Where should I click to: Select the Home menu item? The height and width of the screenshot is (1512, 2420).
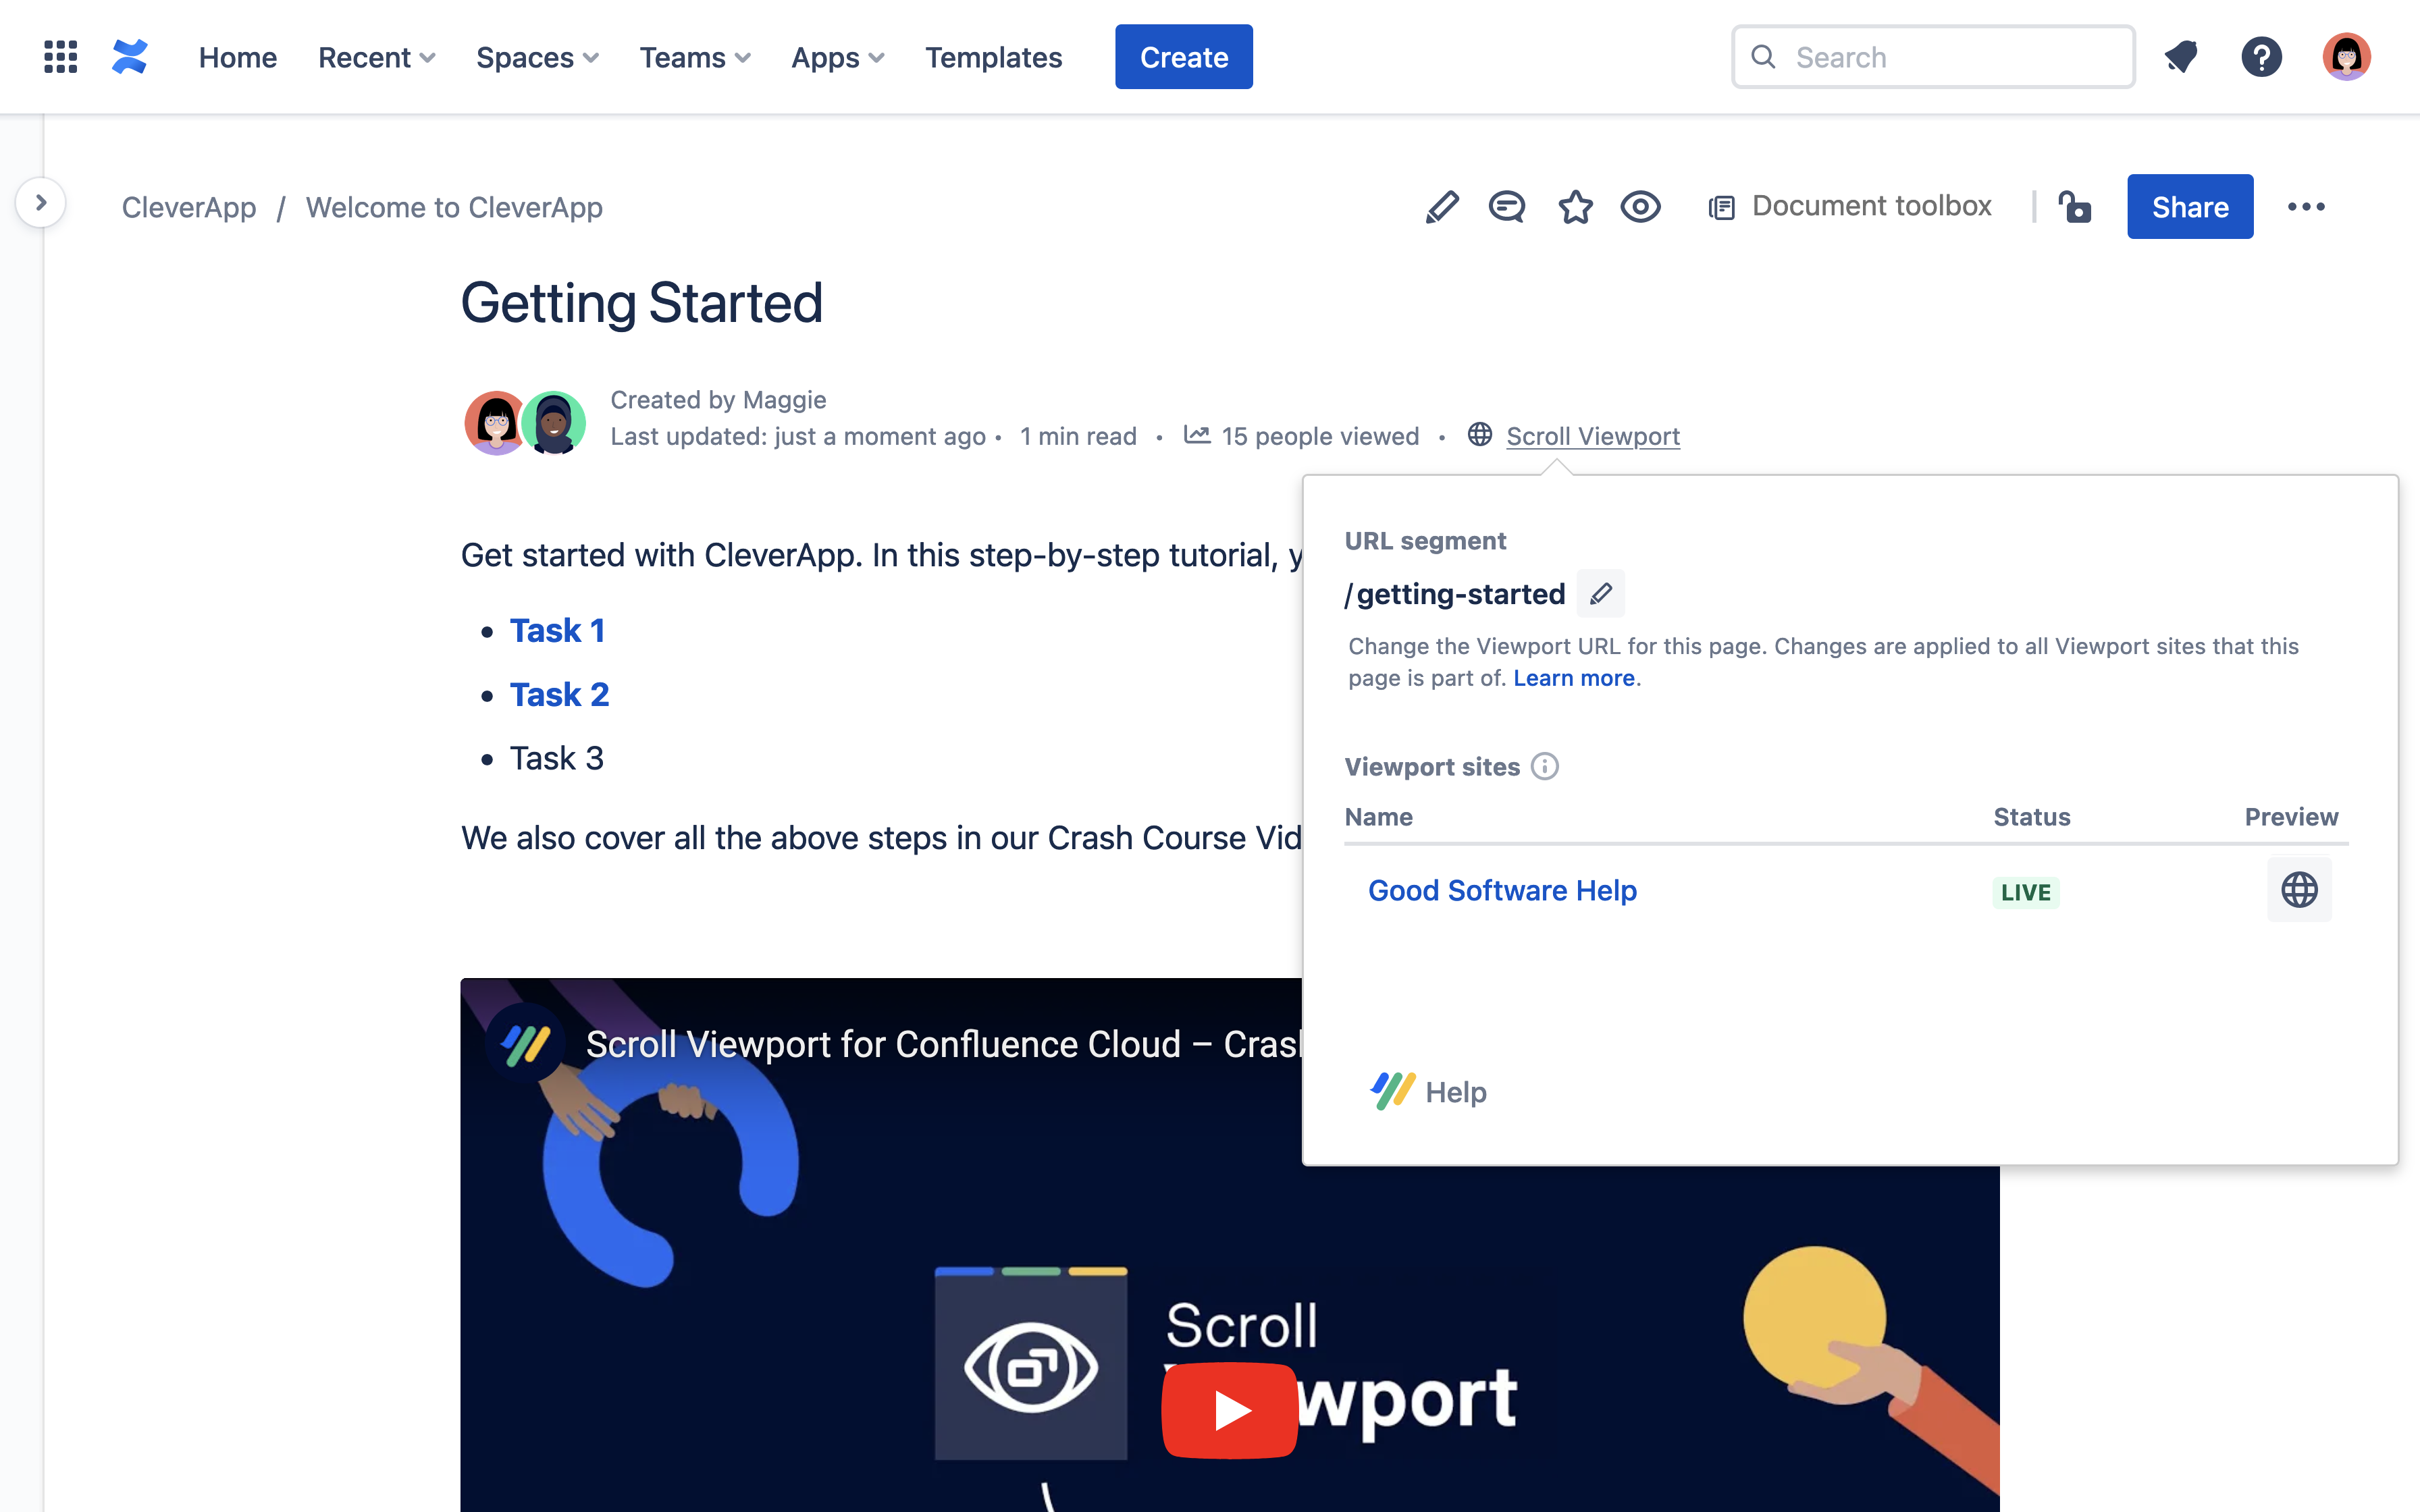[x=237, y=56]
